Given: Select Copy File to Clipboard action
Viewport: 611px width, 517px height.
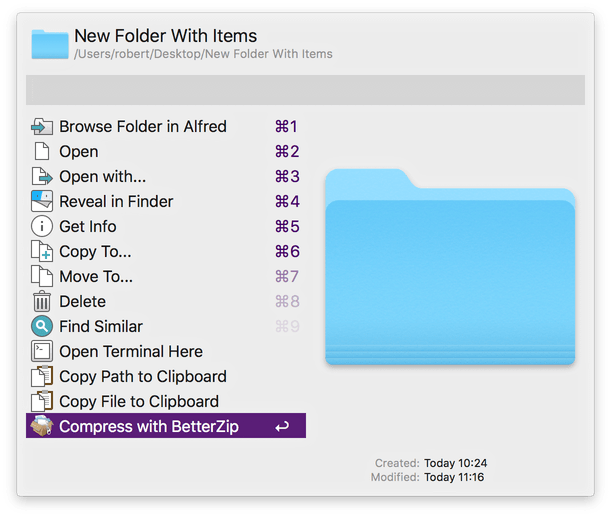Looking at the screenshot, I should click(x=139, y=402).
